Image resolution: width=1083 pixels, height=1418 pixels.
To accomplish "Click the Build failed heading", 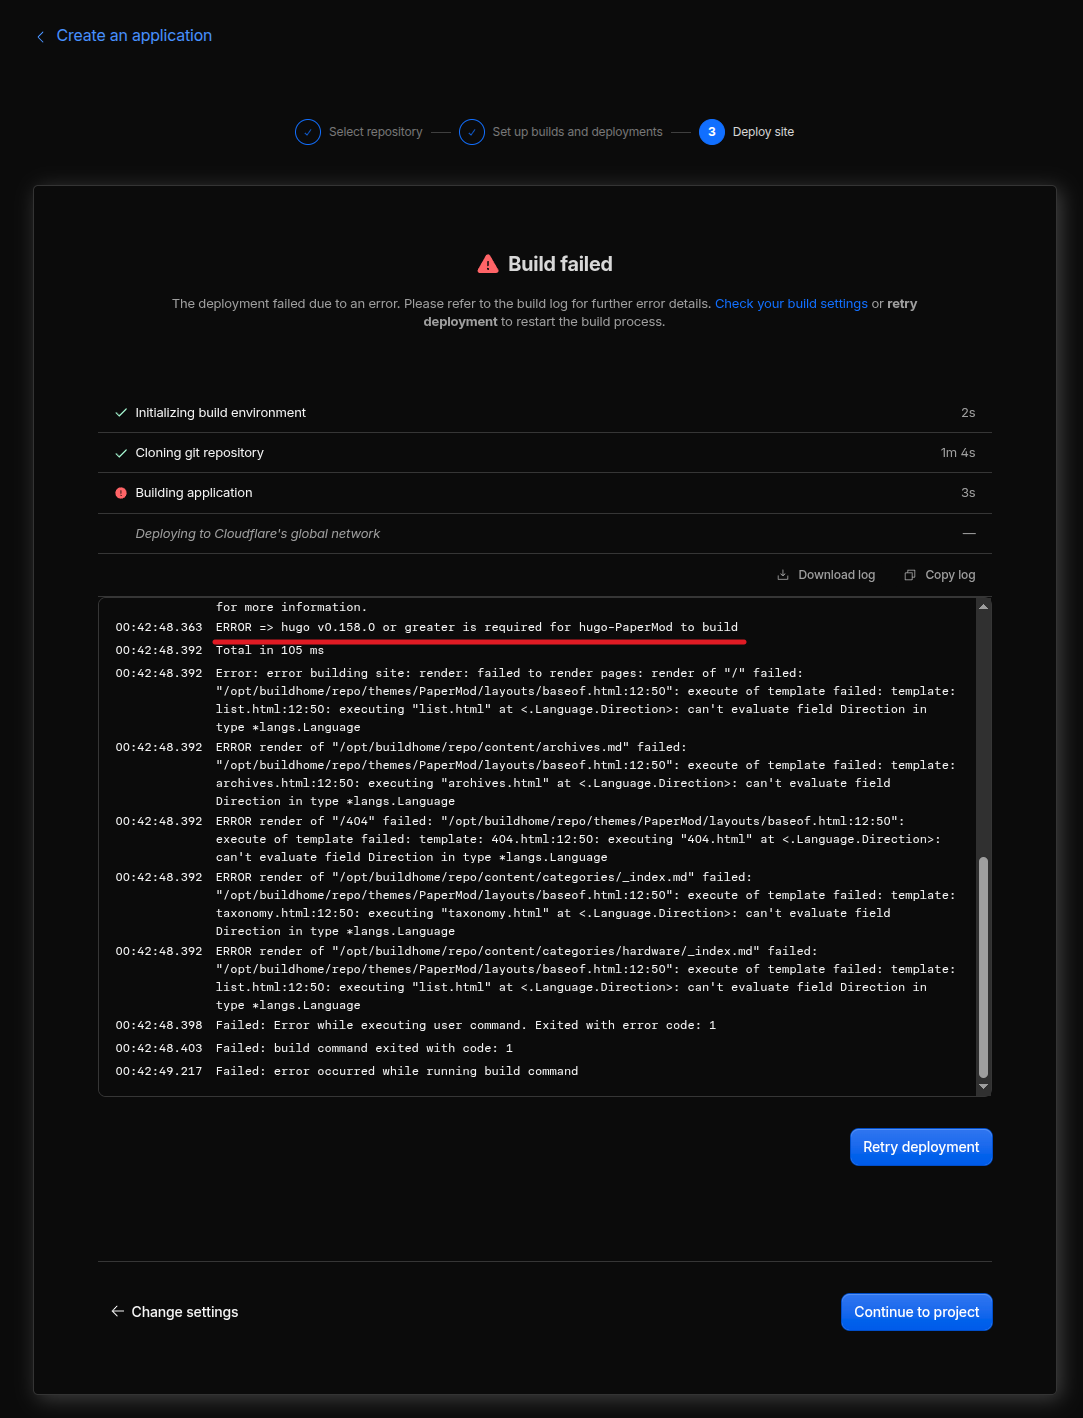I will pos(560,264).
